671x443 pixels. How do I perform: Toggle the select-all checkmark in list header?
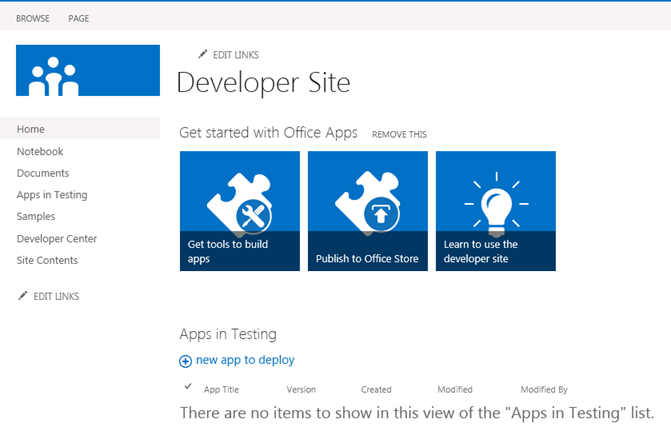[x=187, y=387]
